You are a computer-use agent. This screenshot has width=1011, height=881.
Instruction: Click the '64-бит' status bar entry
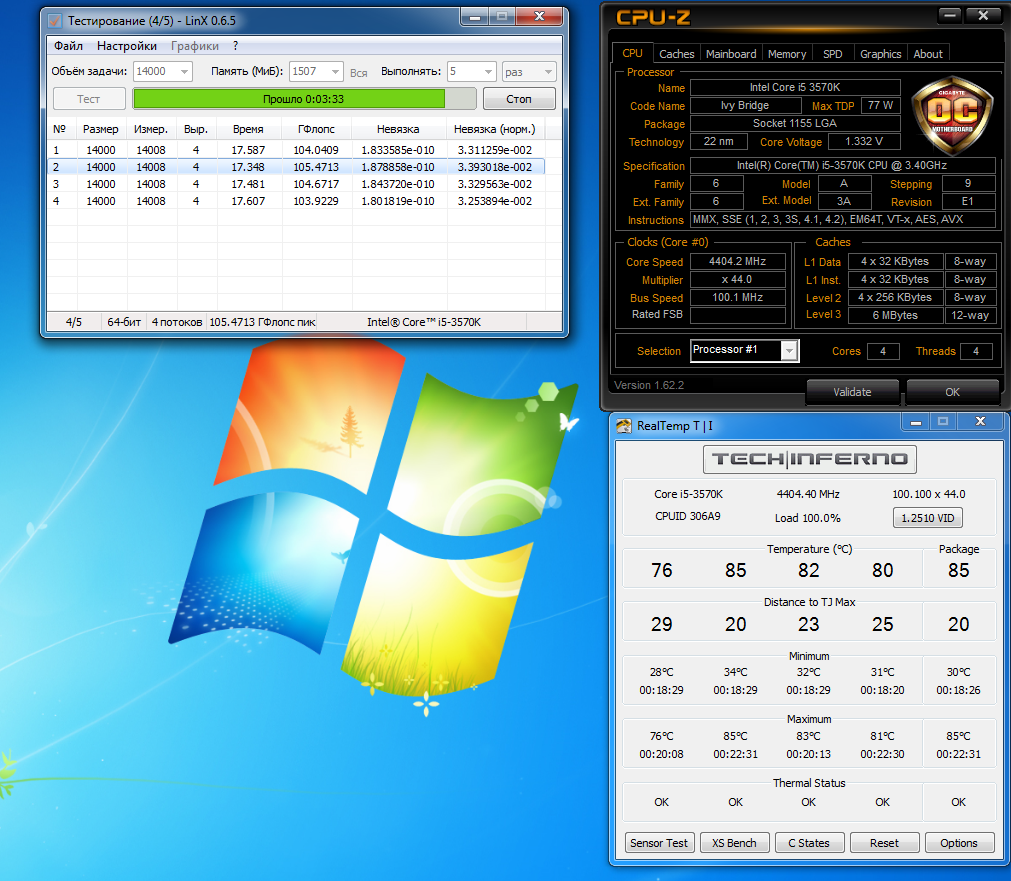(x=124, y=322)
